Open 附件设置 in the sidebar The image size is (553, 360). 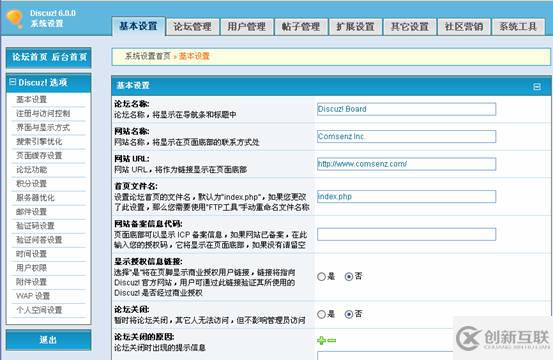[x=31, y=282]
